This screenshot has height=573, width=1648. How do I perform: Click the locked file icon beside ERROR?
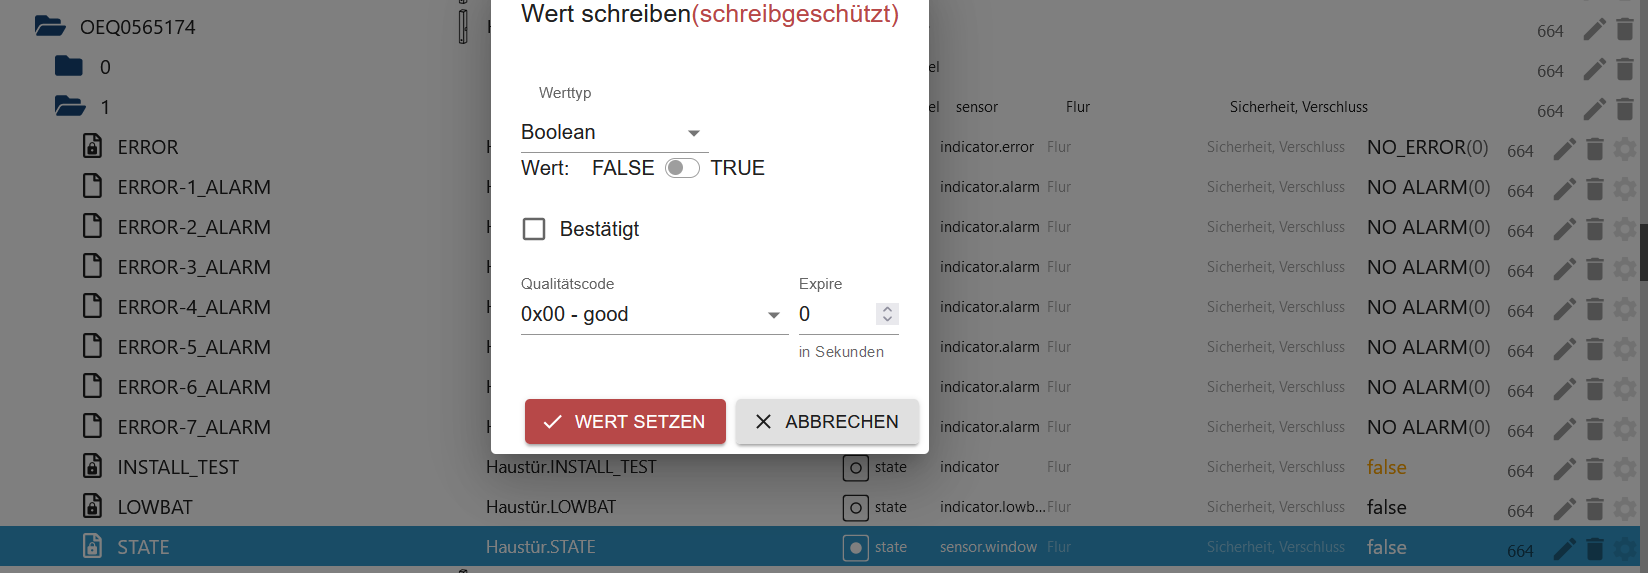tap(92, 146)
